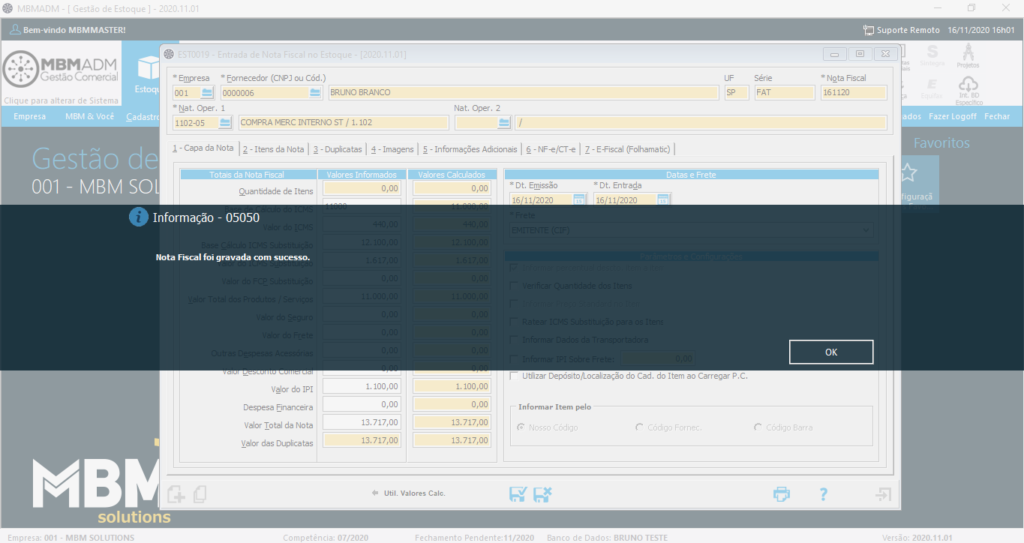Toggle Utilizar Depósito/Localização do Cad. do Item checkbox

pyautogui.click(x=514, y=376)
